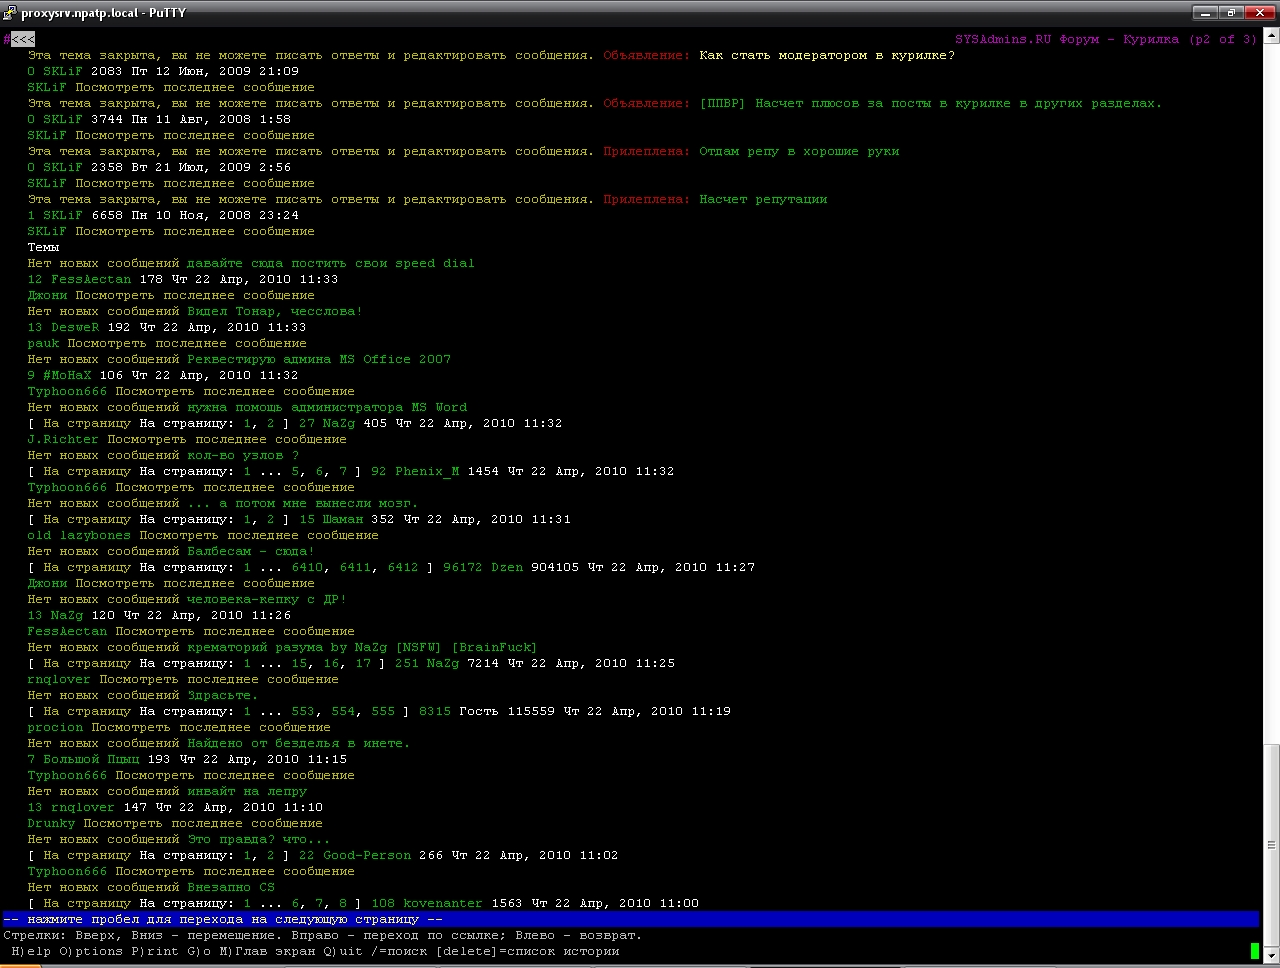Open thread 'Видел Тонар, чесслова!'
The width and height of the screenshot is (1280, 968).
[275, 311]
